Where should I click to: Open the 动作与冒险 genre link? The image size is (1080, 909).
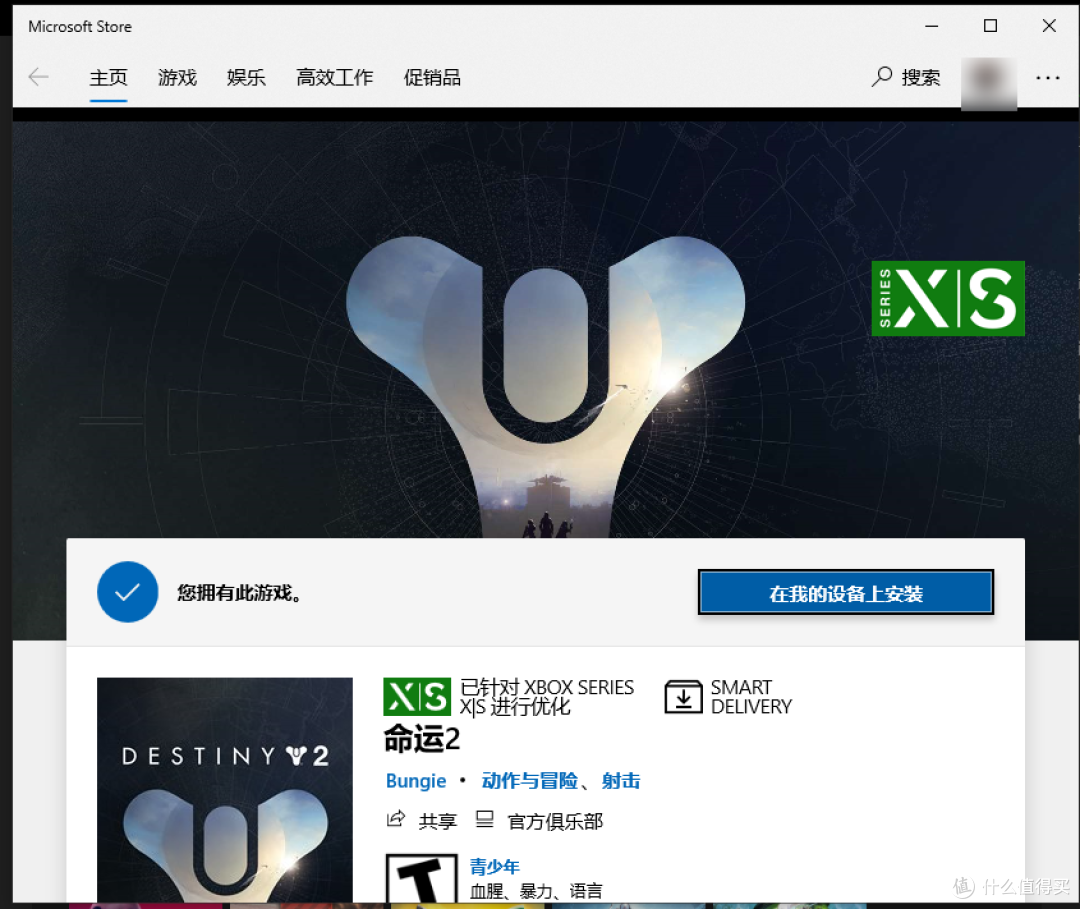530,781
